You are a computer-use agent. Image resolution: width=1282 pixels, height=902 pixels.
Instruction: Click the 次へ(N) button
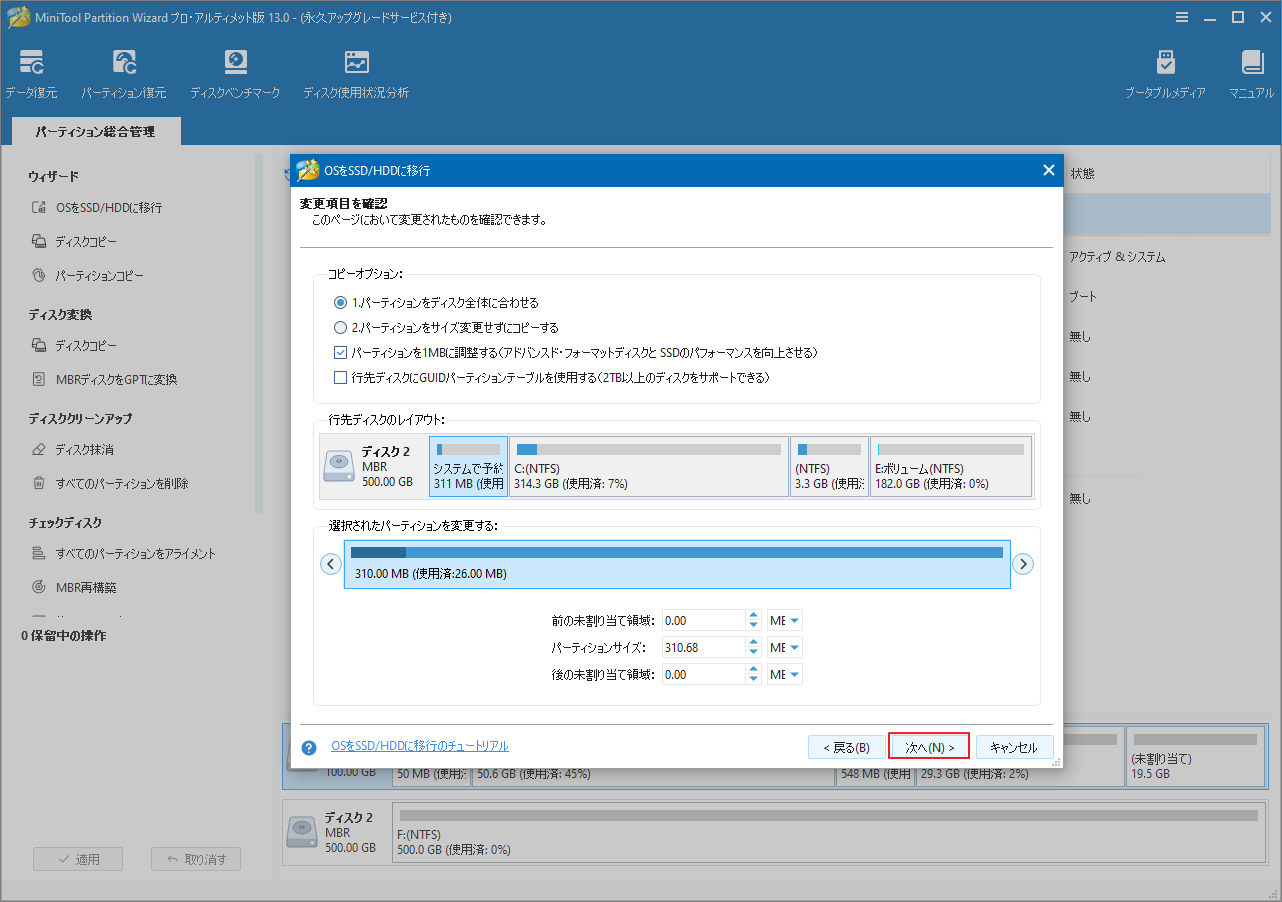point(928,745)
